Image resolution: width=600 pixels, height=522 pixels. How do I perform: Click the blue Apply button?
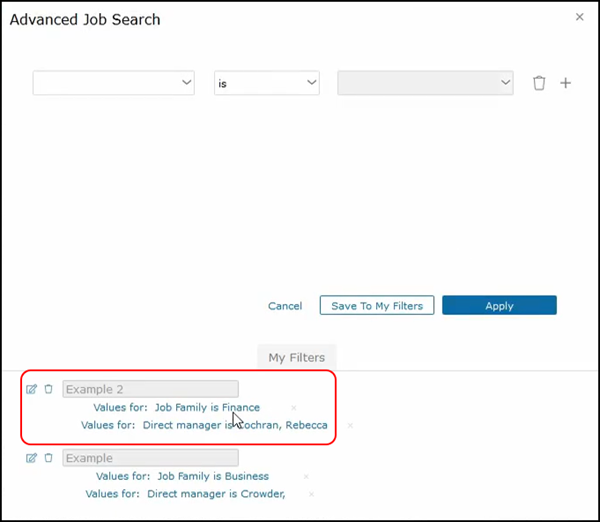click(x=499, y=306)
